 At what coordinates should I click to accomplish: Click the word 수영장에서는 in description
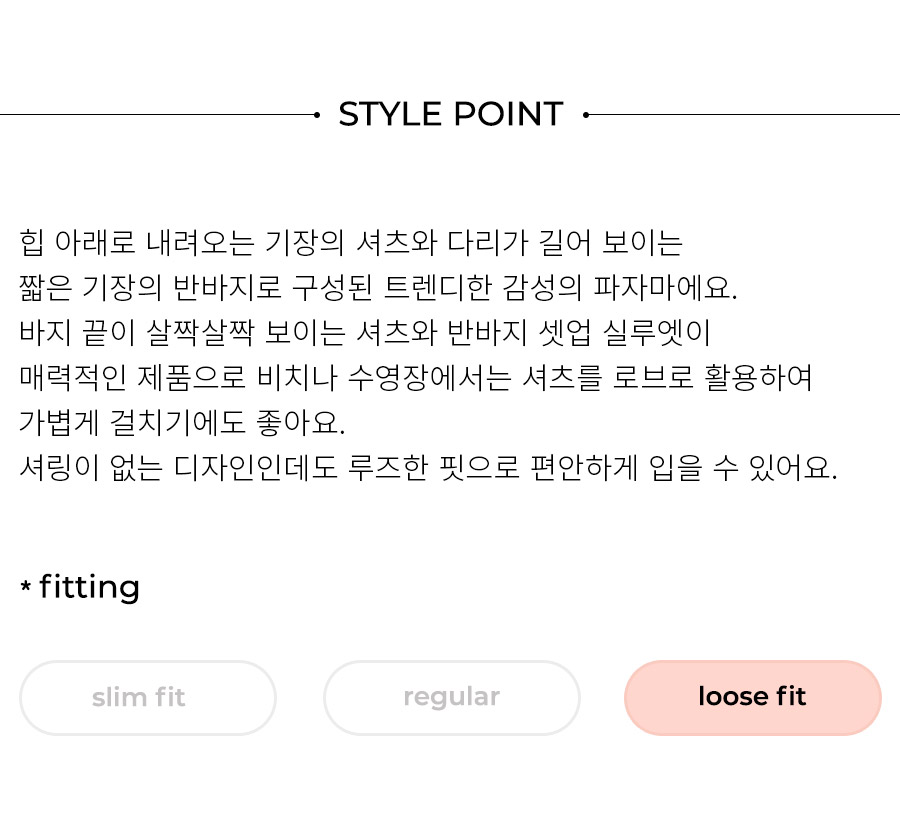(x=430, y=378)
